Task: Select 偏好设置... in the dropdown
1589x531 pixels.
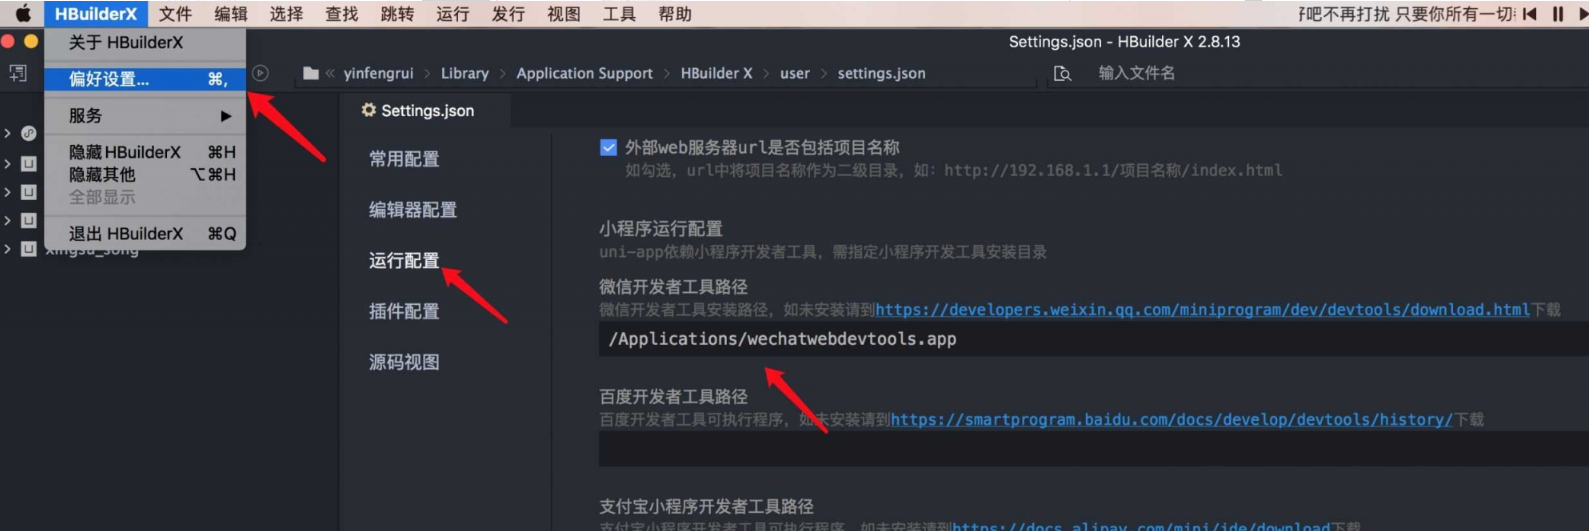Action: point(145,79)
